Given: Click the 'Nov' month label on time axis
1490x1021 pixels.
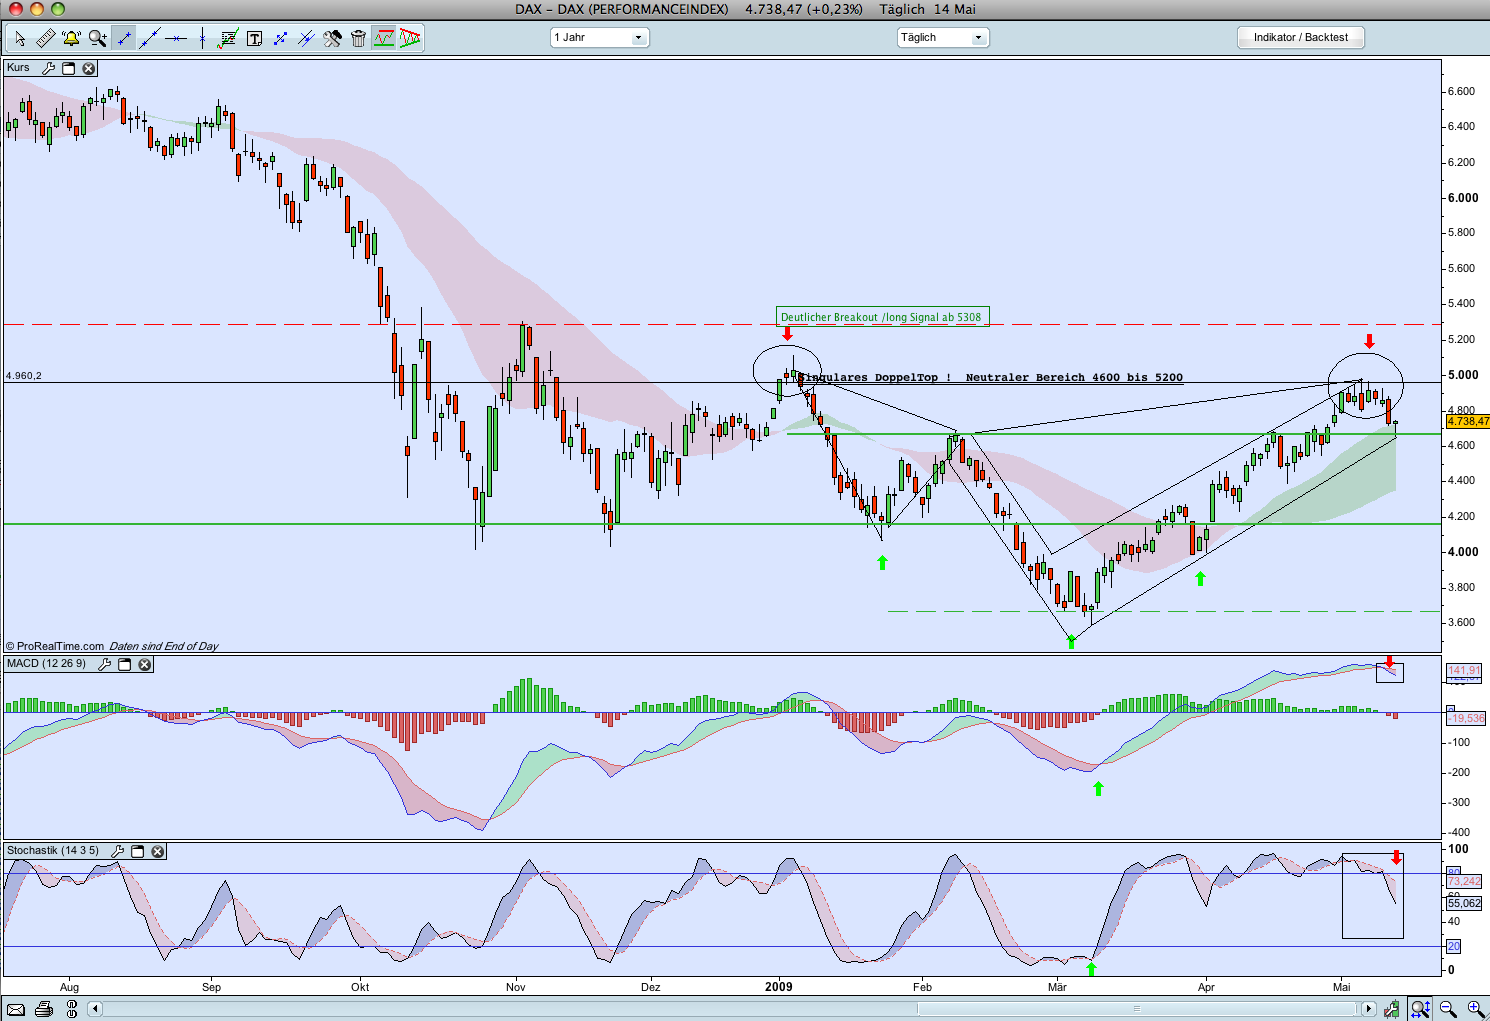Looking at the screenshot, I should (x=516, y=987).
